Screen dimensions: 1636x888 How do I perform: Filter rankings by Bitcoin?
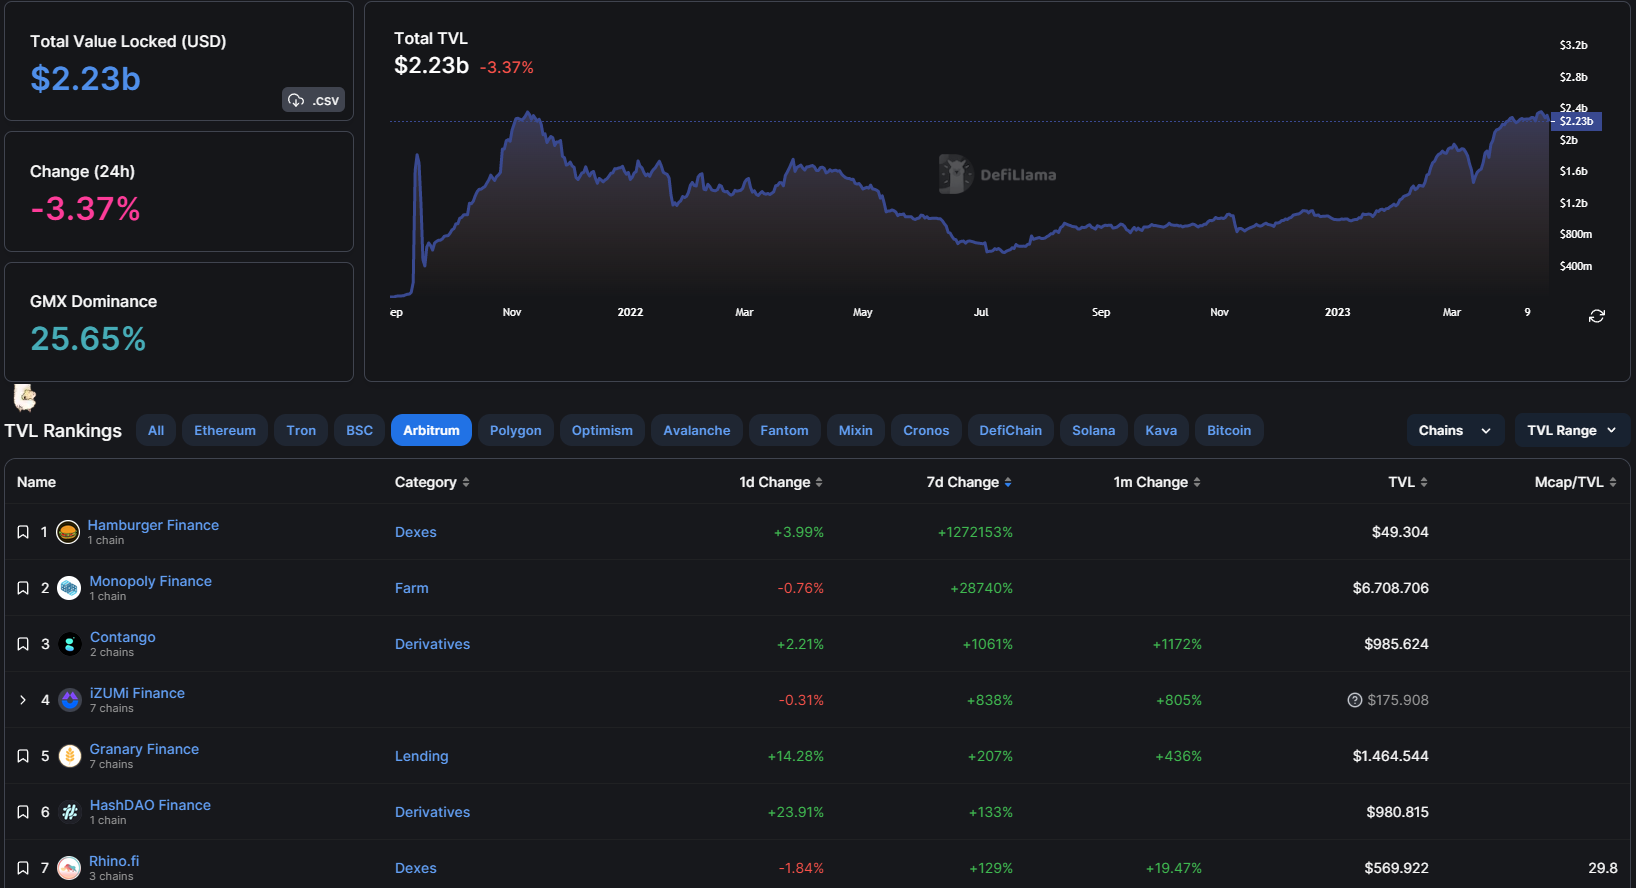click(x=1229, y=430)
